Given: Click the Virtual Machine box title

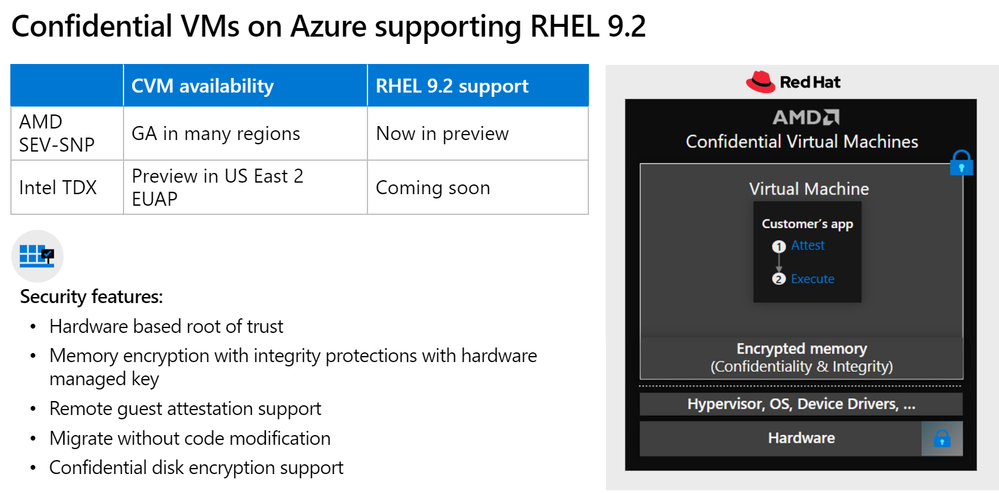Looking at the screenshot, I should (809, 188).
